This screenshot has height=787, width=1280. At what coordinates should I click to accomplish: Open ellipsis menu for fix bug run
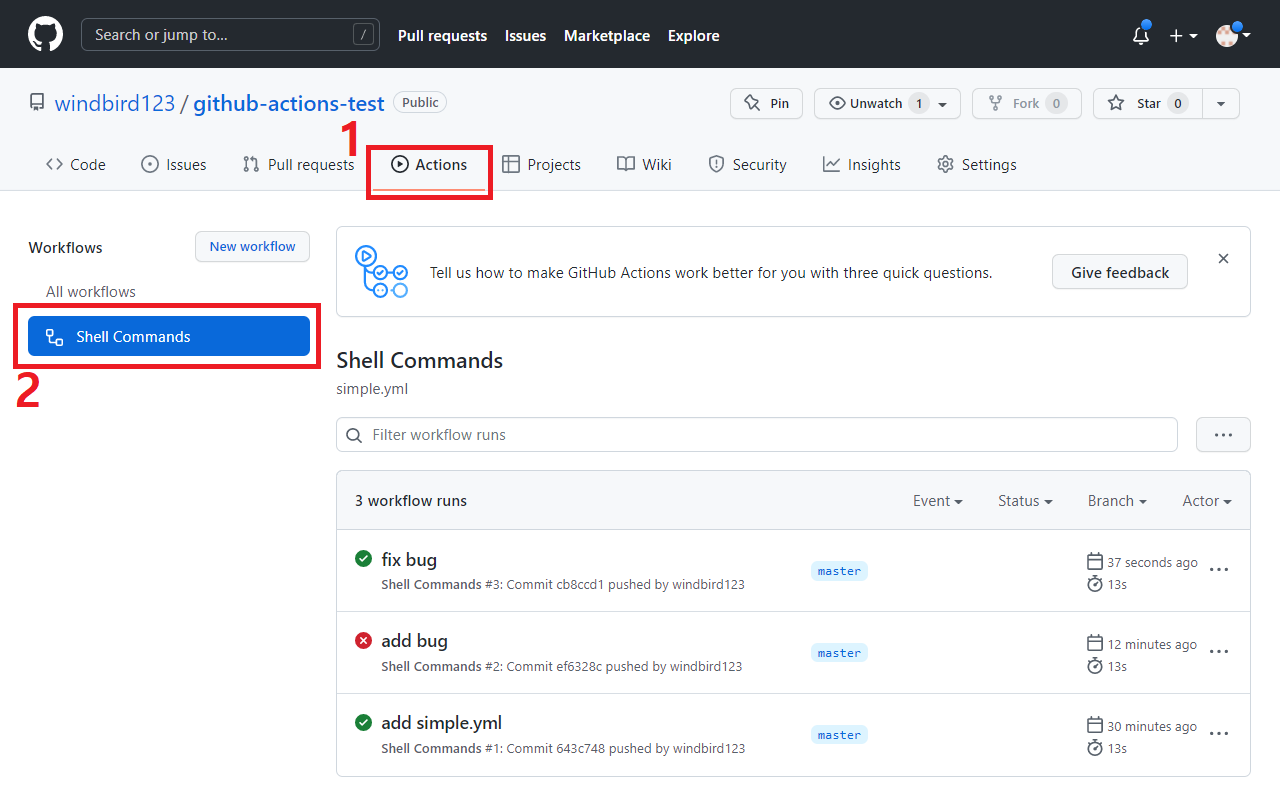point(1219,569)
